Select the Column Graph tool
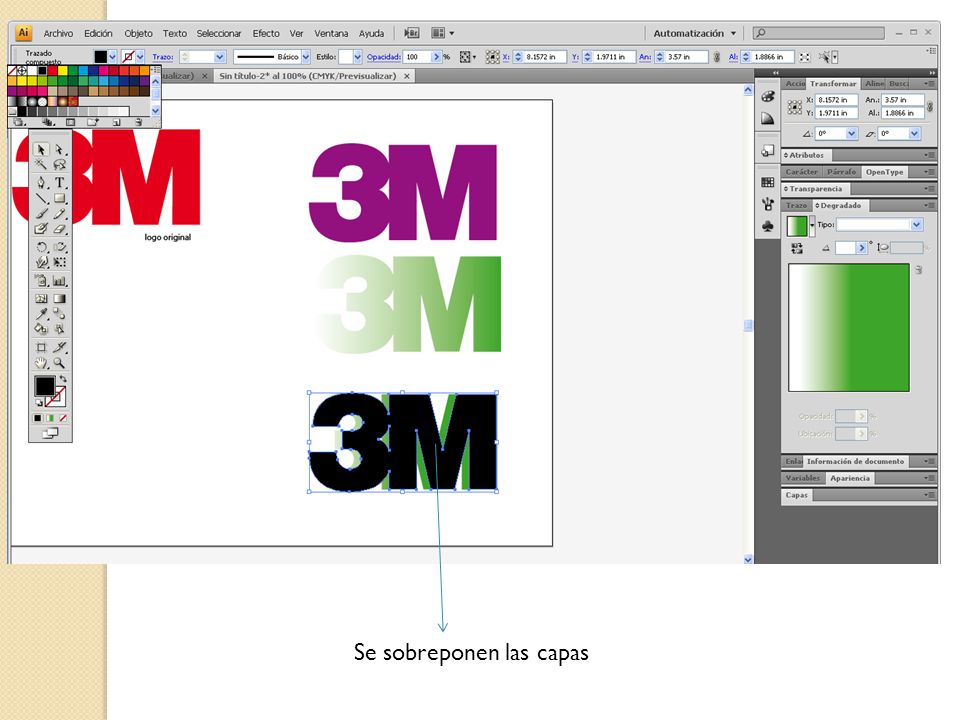Image resolution: width=960 pixels, height=720 pixels. 59,281
